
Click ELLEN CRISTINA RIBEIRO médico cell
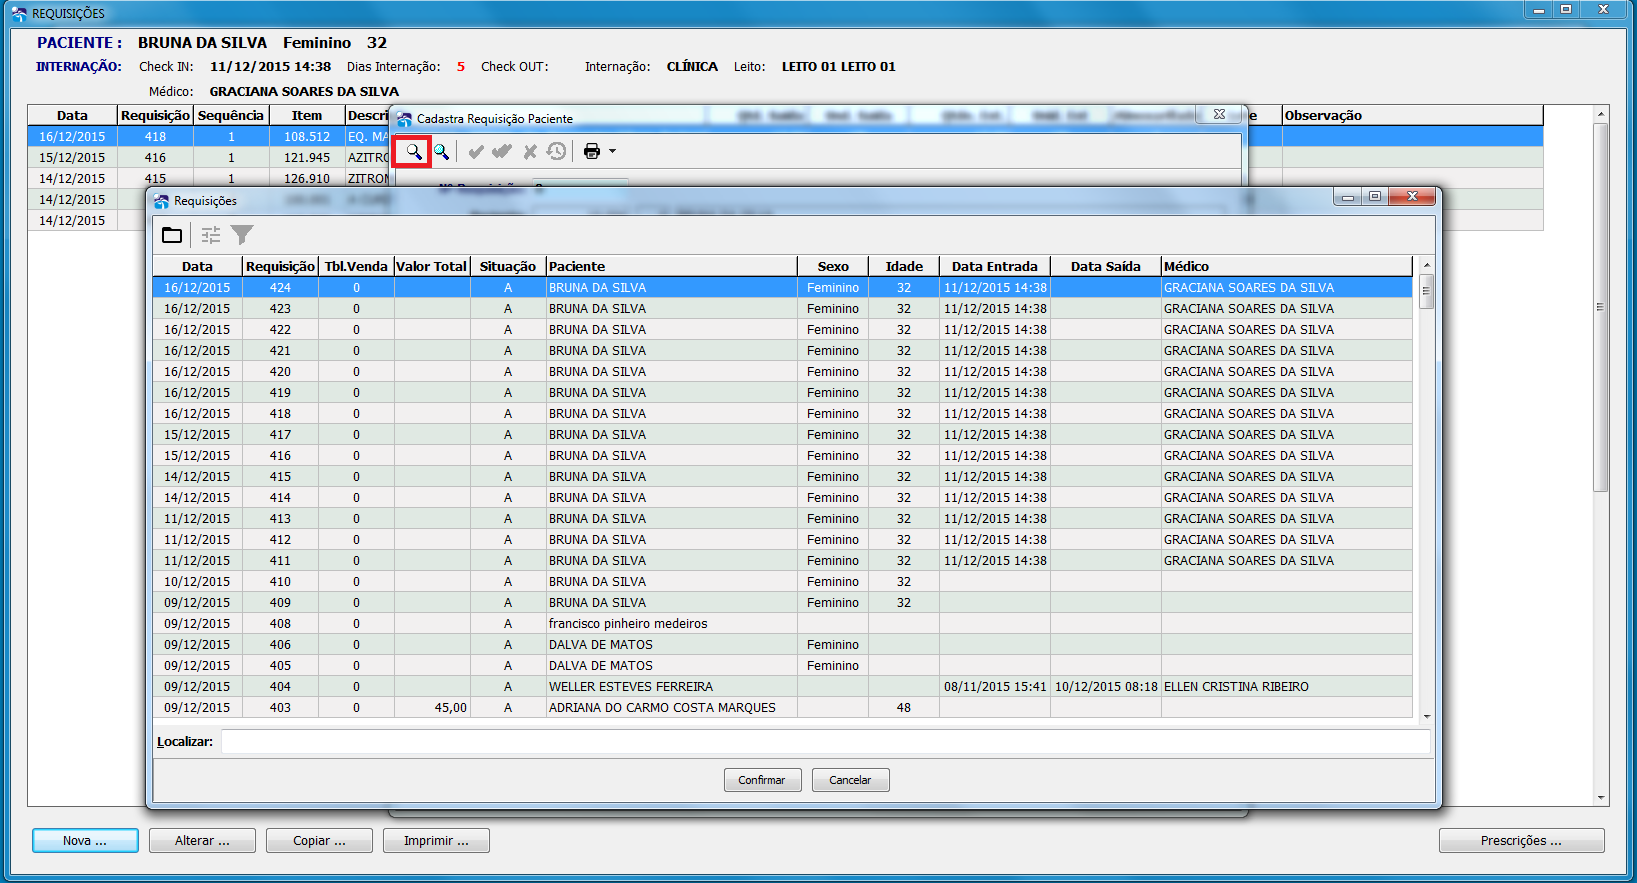(x=1287, y=687)
